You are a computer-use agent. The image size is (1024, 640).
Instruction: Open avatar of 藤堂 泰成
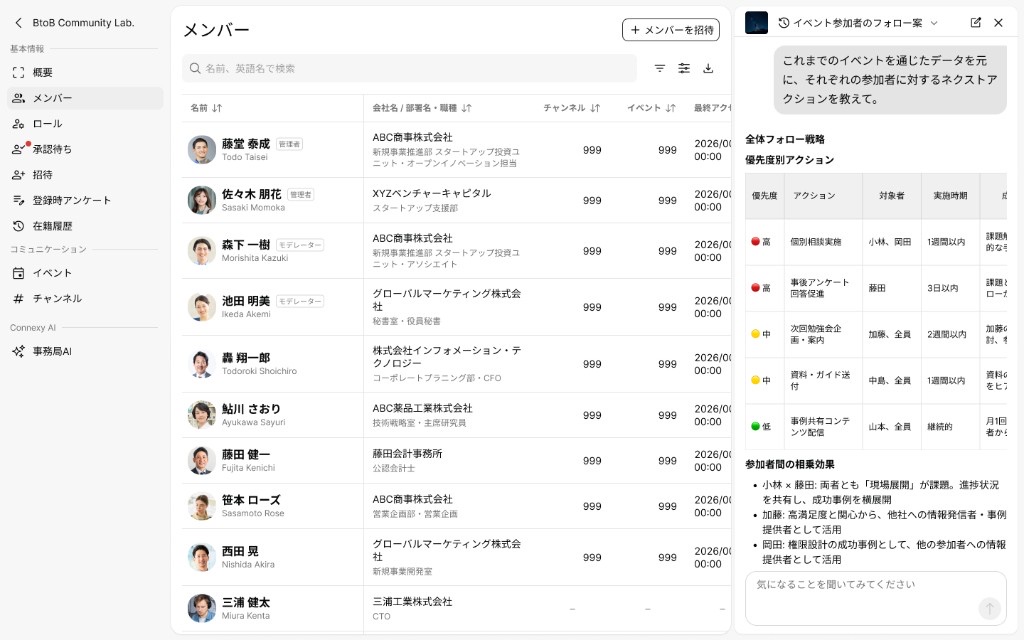click(202, 150)
